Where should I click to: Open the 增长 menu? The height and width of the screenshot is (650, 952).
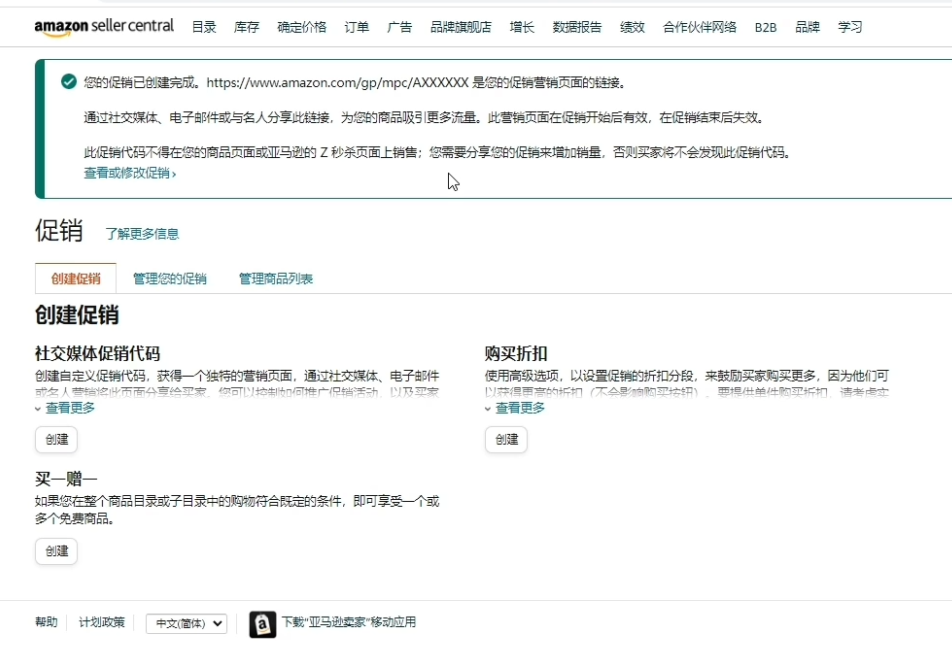522,27
